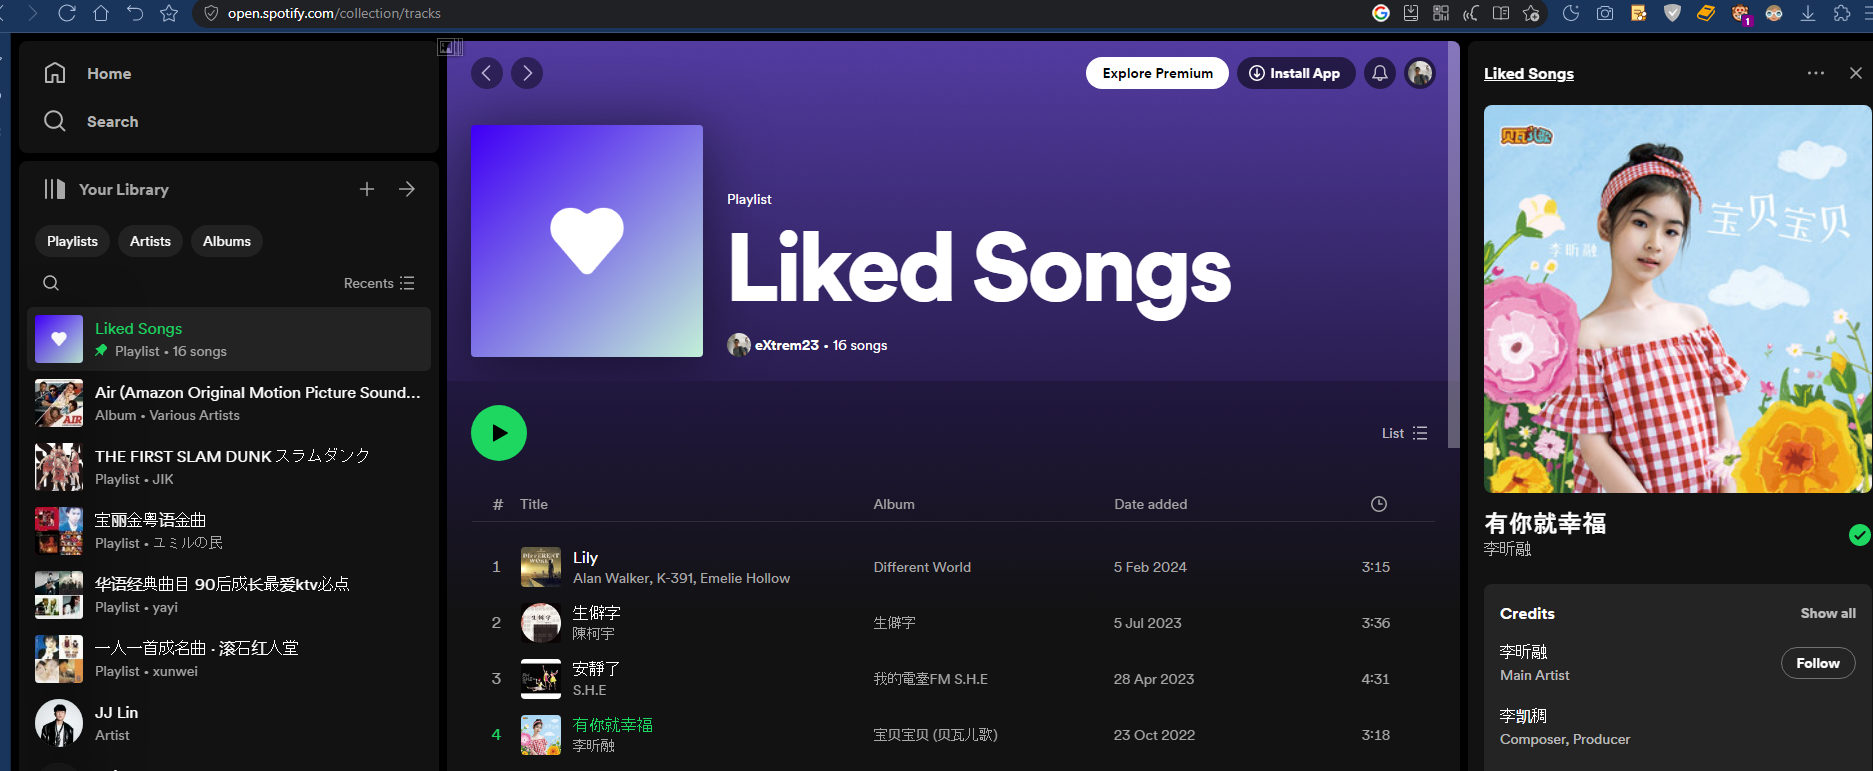Image resolution: width=1873 pixels, height=771 pixels.
Task: Open QR code generator icon
Action: 1441,13
